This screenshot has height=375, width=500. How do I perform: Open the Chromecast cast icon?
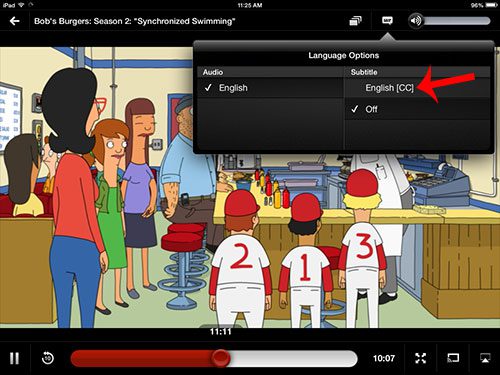[x=453, y=358]
